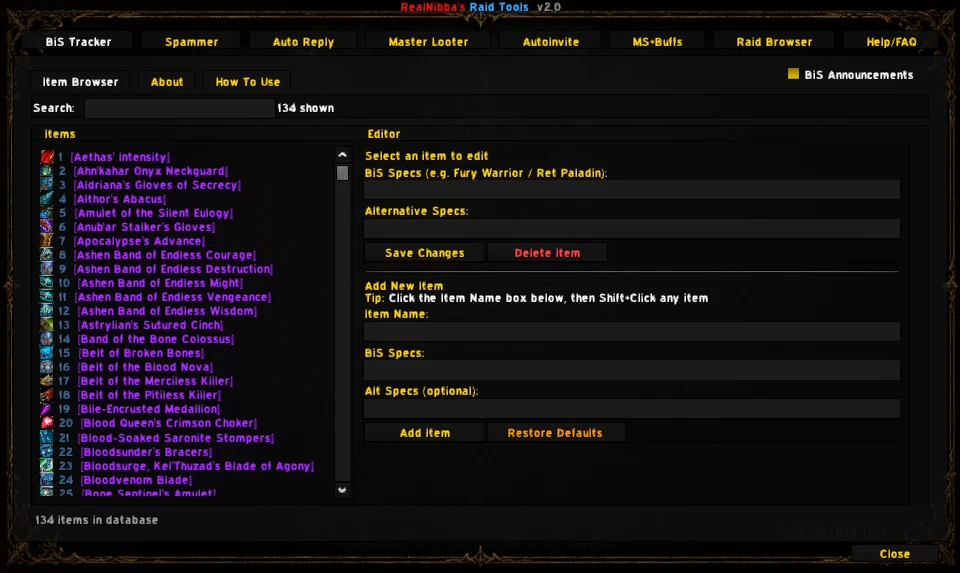Select [Bloodvenom Blade] in the list
This screenshot has height=573, width=960.
pos(137,480)
